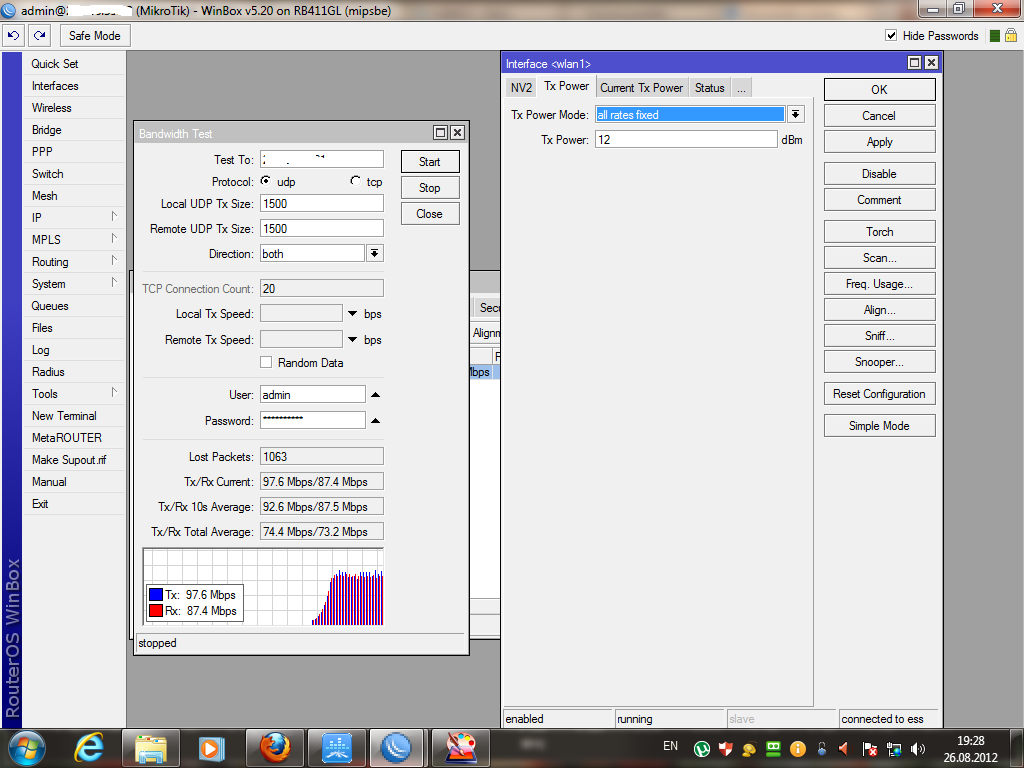The width and height of the screenshot is (1024, 768).
Task: Open the Direction dropdown in Bandwidth Test
Action: coord(375,254)
